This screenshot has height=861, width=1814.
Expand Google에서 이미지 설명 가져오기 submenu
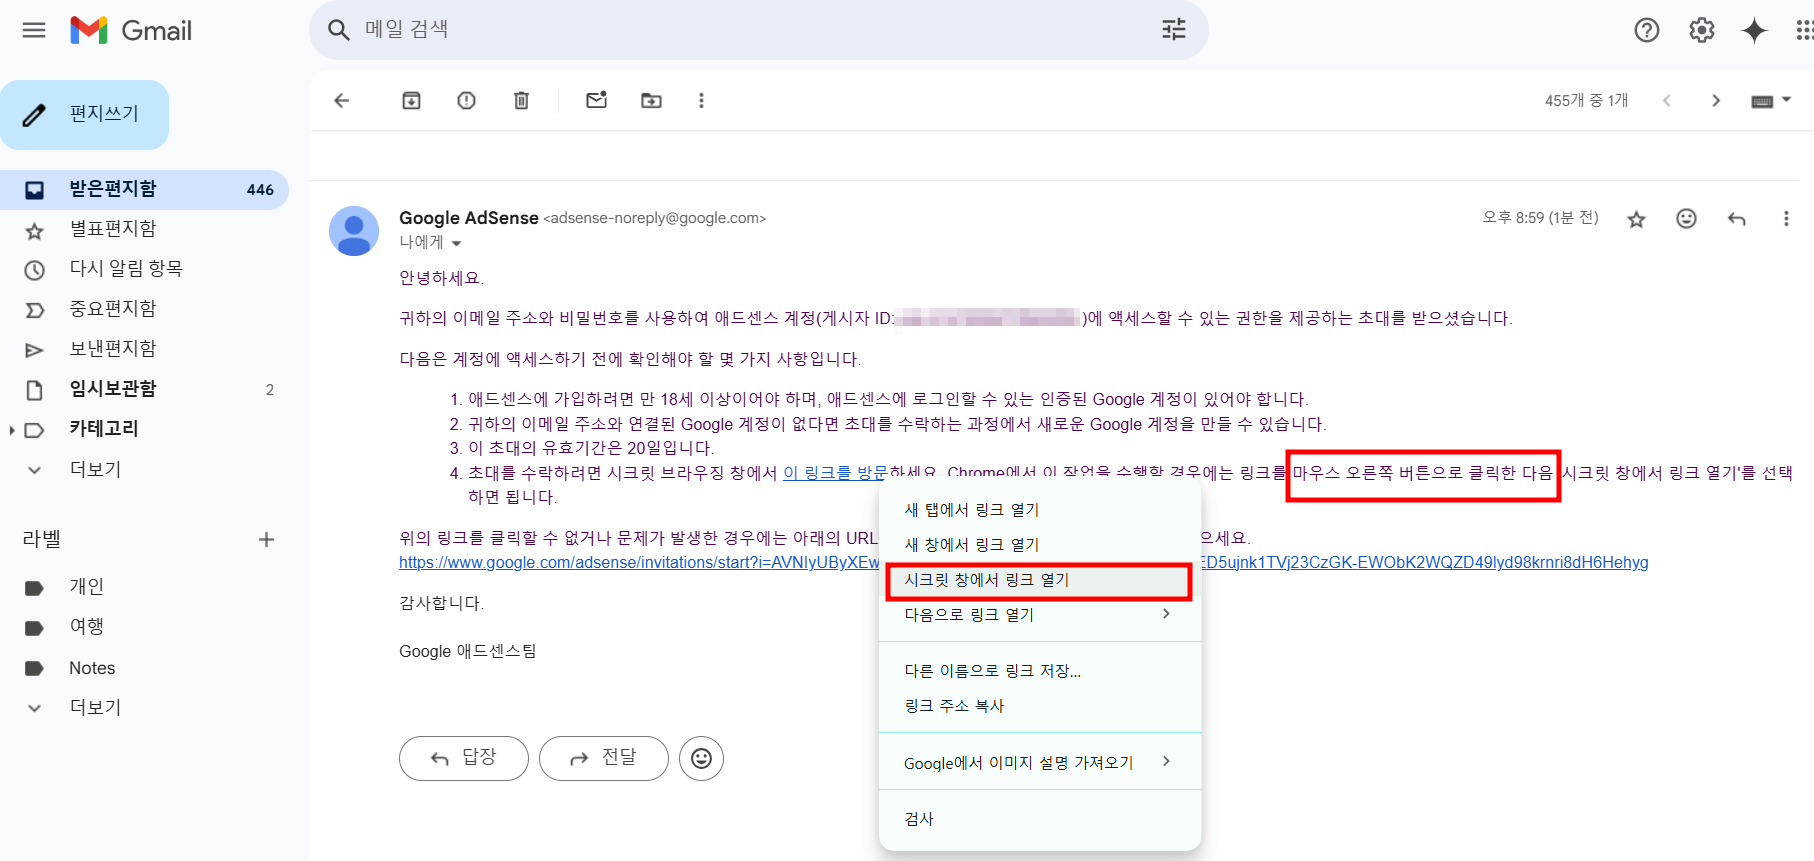point(1040,763)
